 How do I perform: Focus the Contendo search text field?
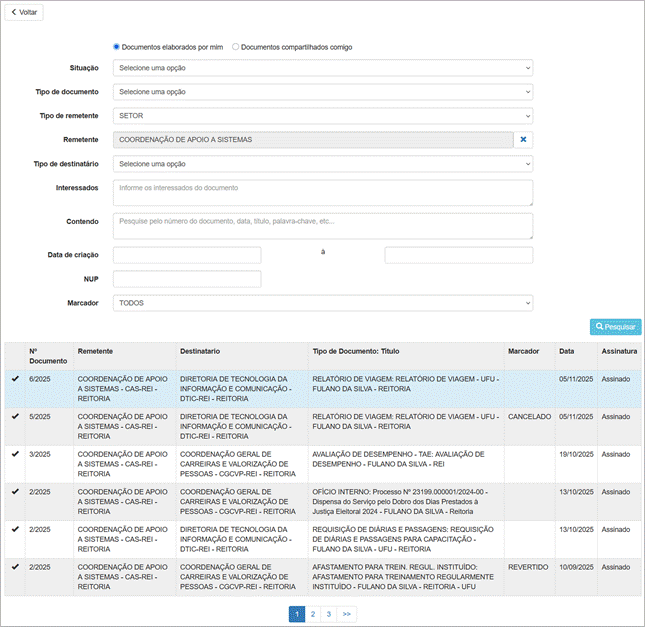click(322, 226)
